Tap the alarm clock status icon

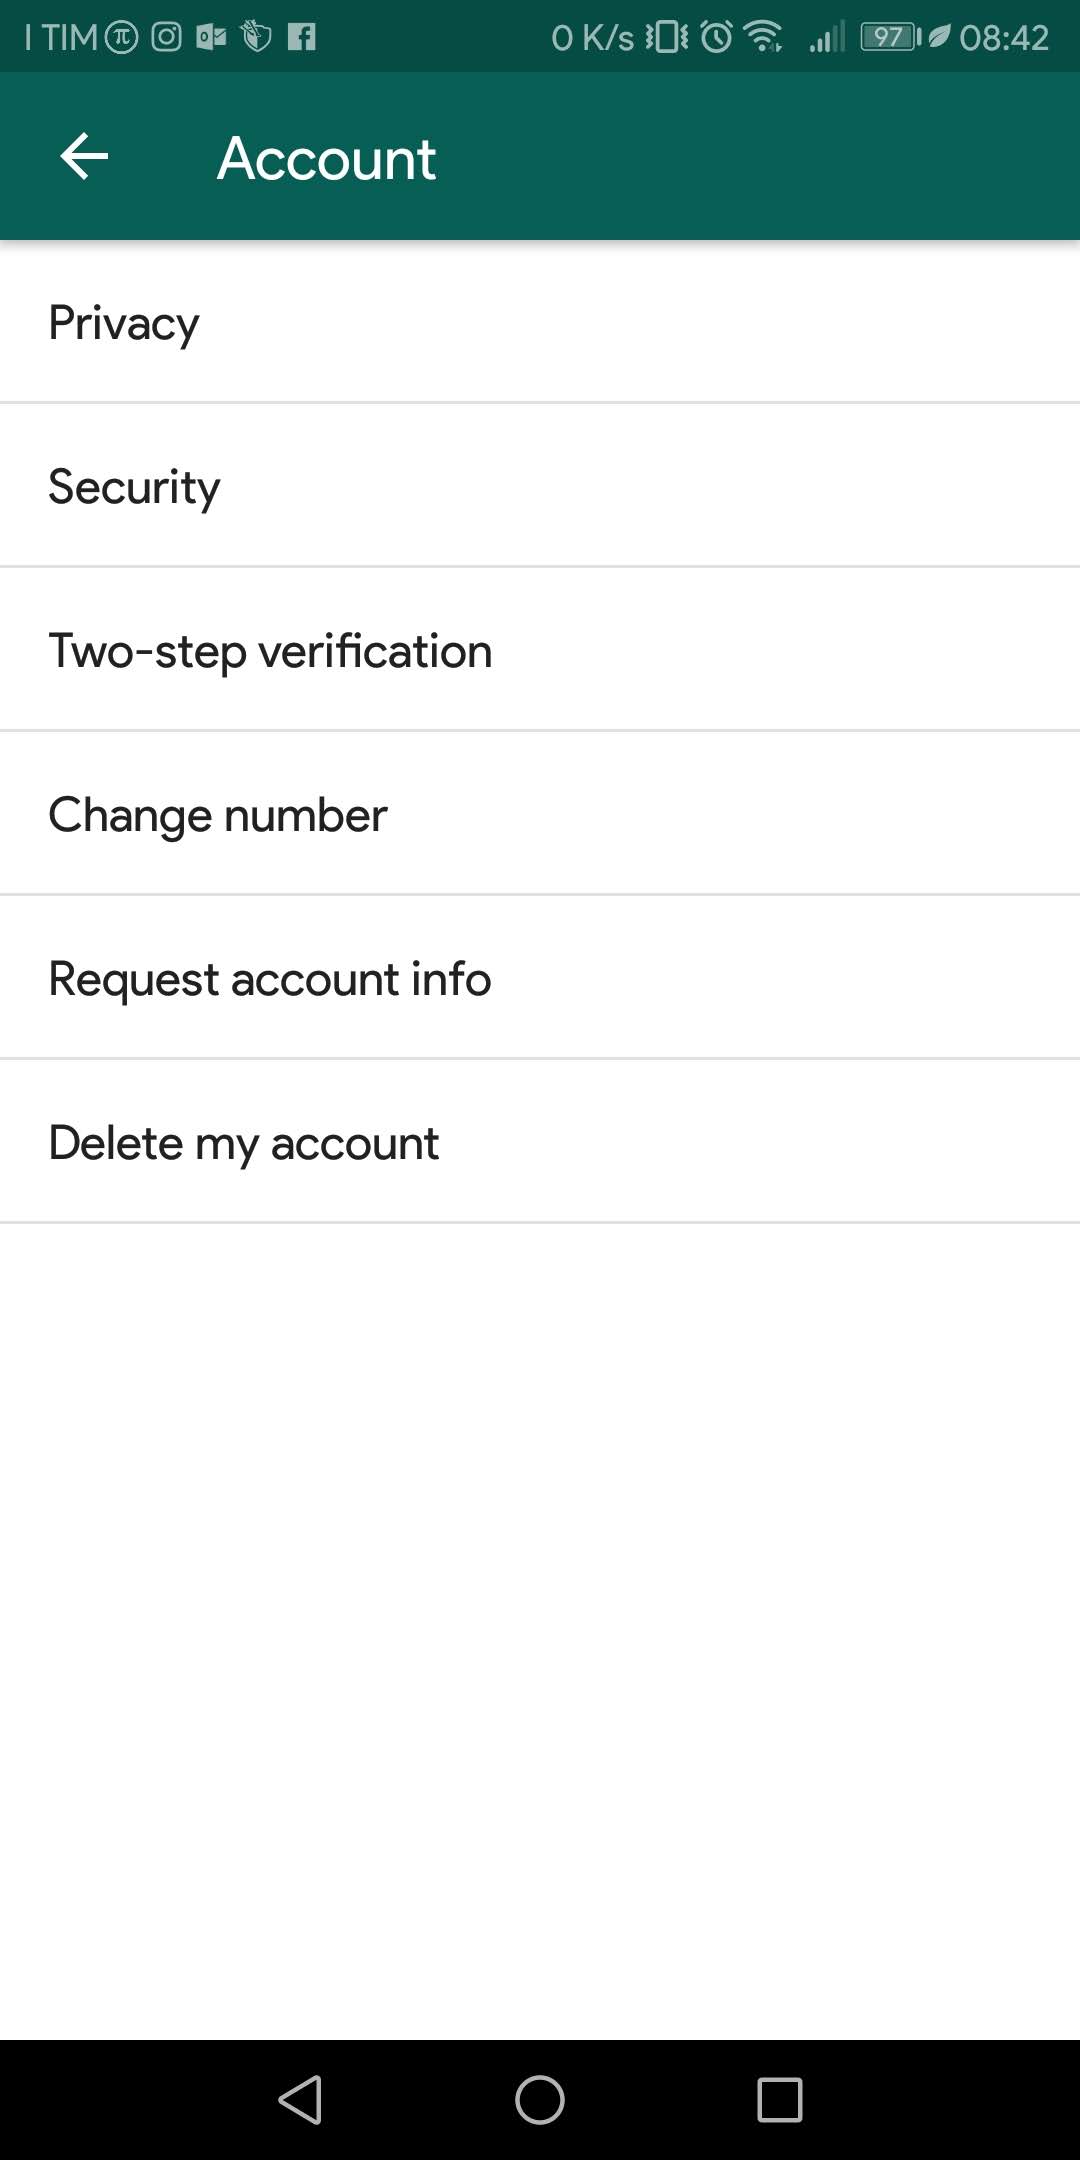(716, 37)
